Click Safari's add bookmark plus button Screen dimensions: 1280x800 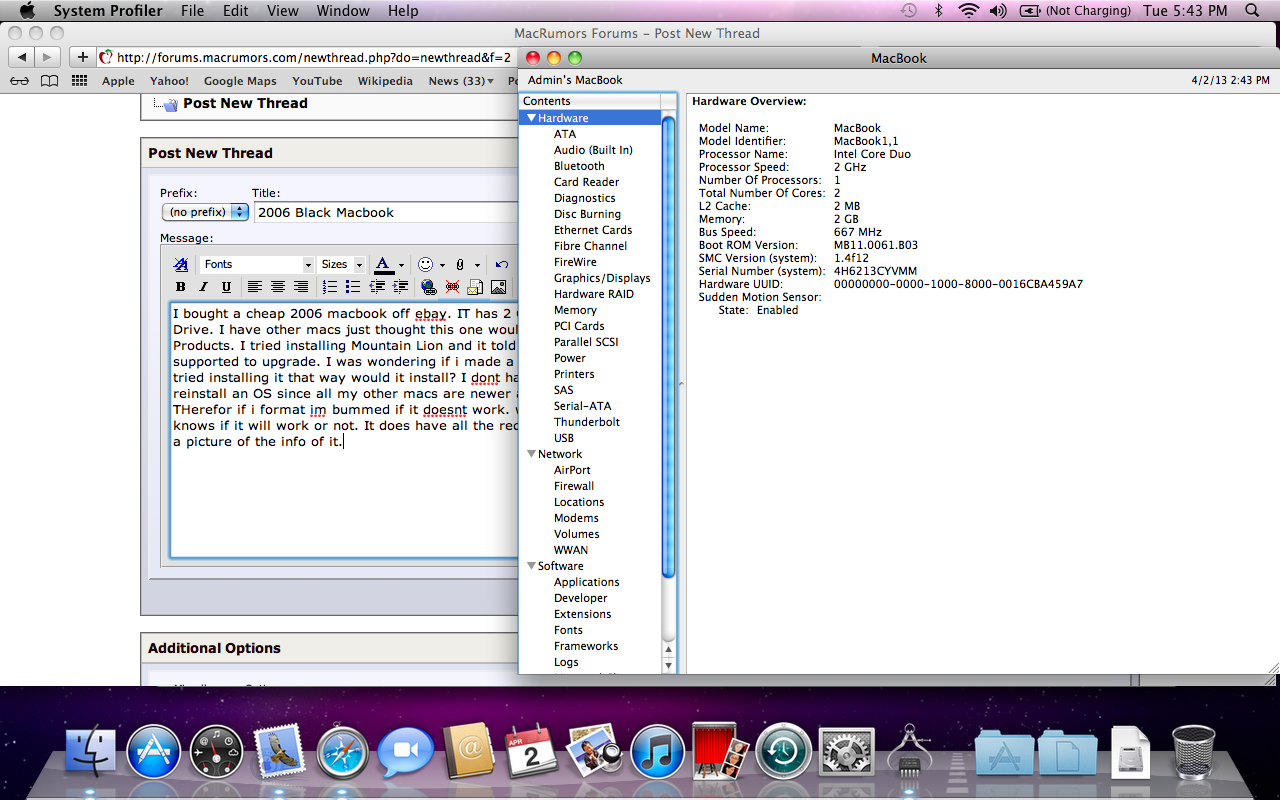(x=83, y=57)
